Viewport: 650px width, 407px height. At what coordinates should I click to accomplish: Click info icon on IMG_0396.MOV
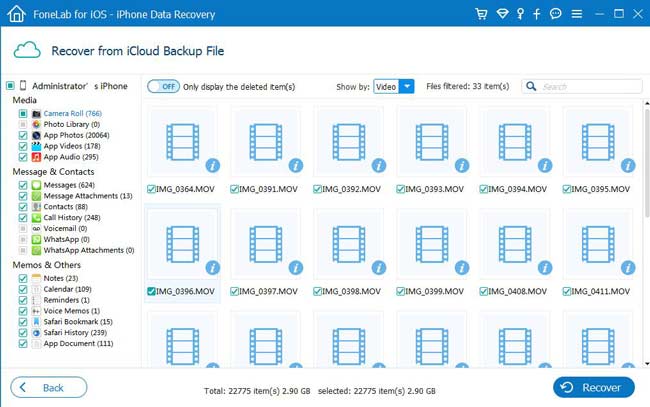pyautogui.click(x=213, y=268)
